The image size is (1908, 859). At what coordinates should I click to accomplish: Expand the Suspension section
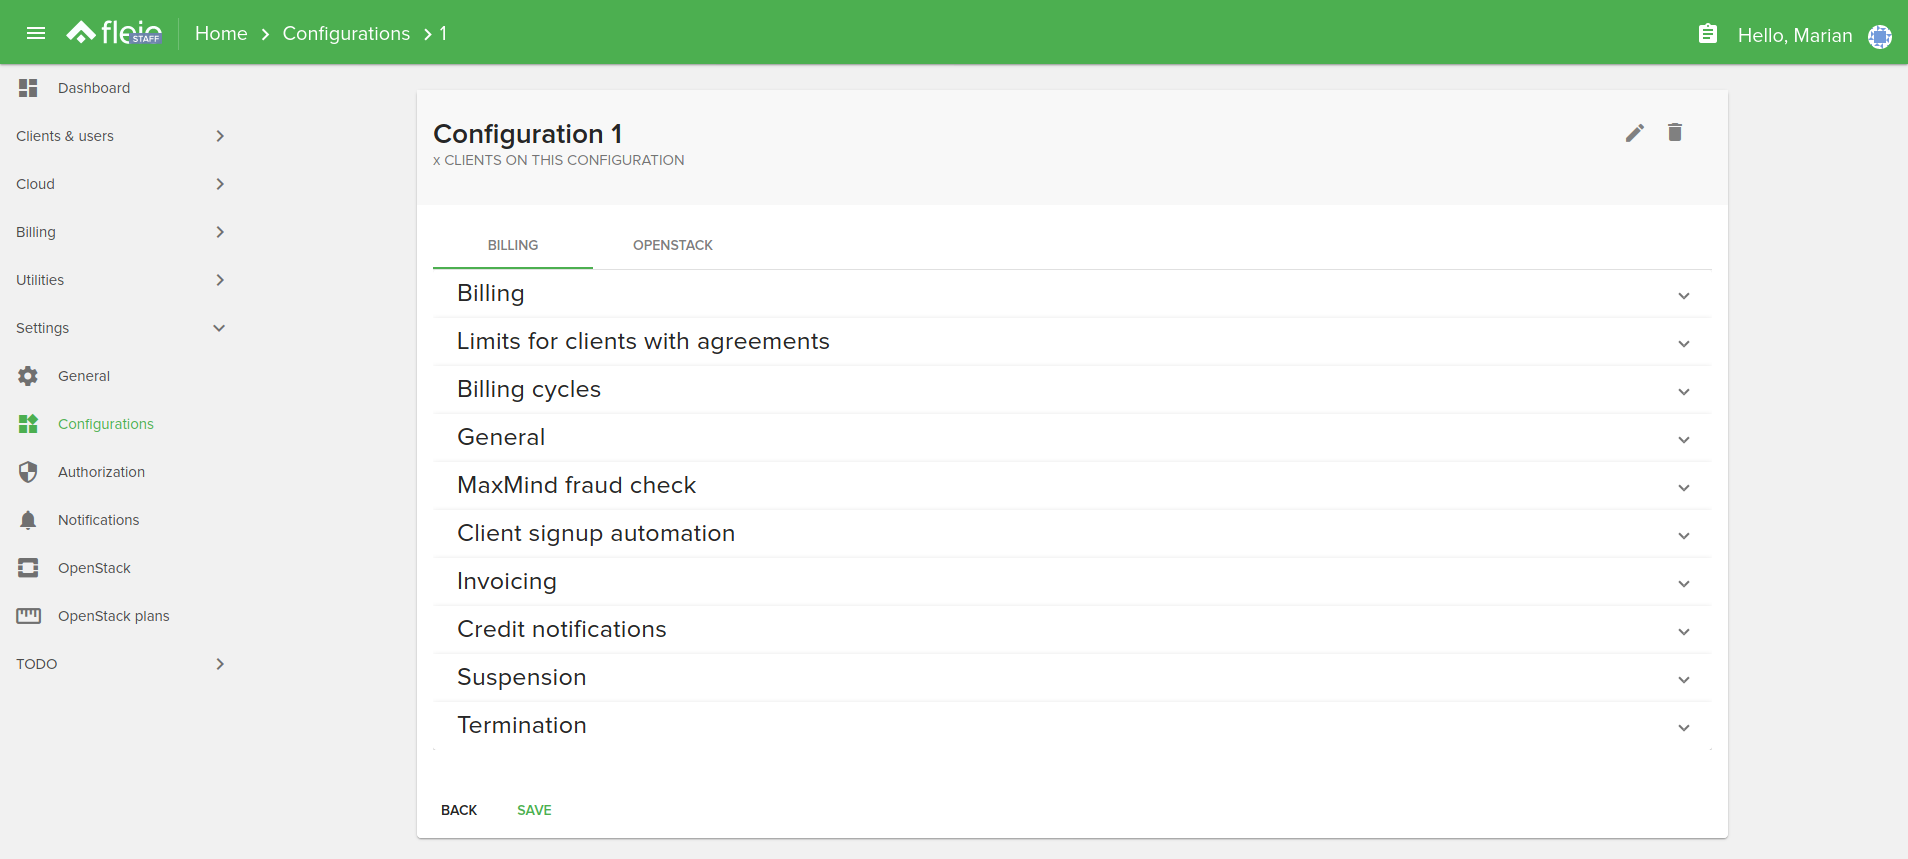(1072, 678)
